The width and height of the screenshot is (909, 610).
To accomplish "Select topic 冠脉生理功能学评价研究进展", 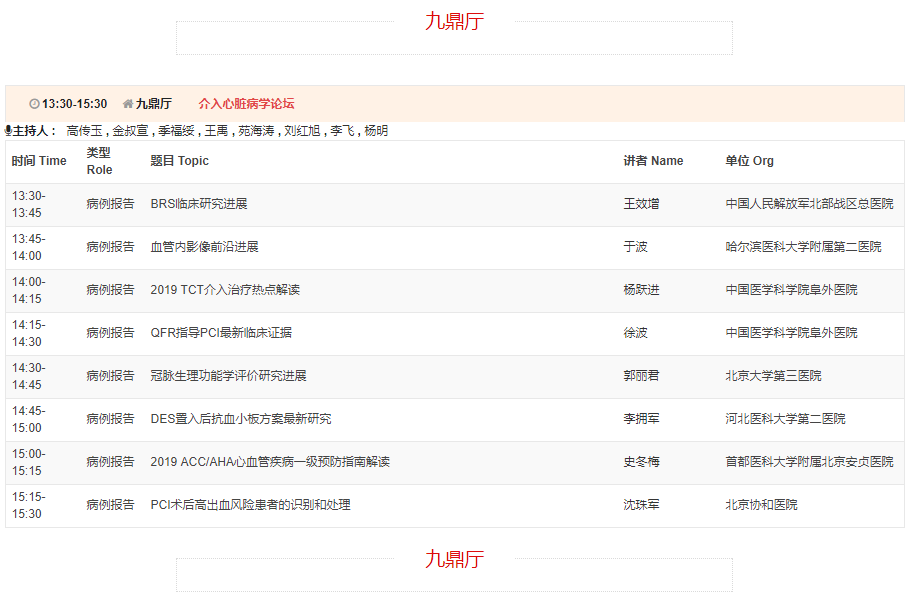I will click(228, 375).
